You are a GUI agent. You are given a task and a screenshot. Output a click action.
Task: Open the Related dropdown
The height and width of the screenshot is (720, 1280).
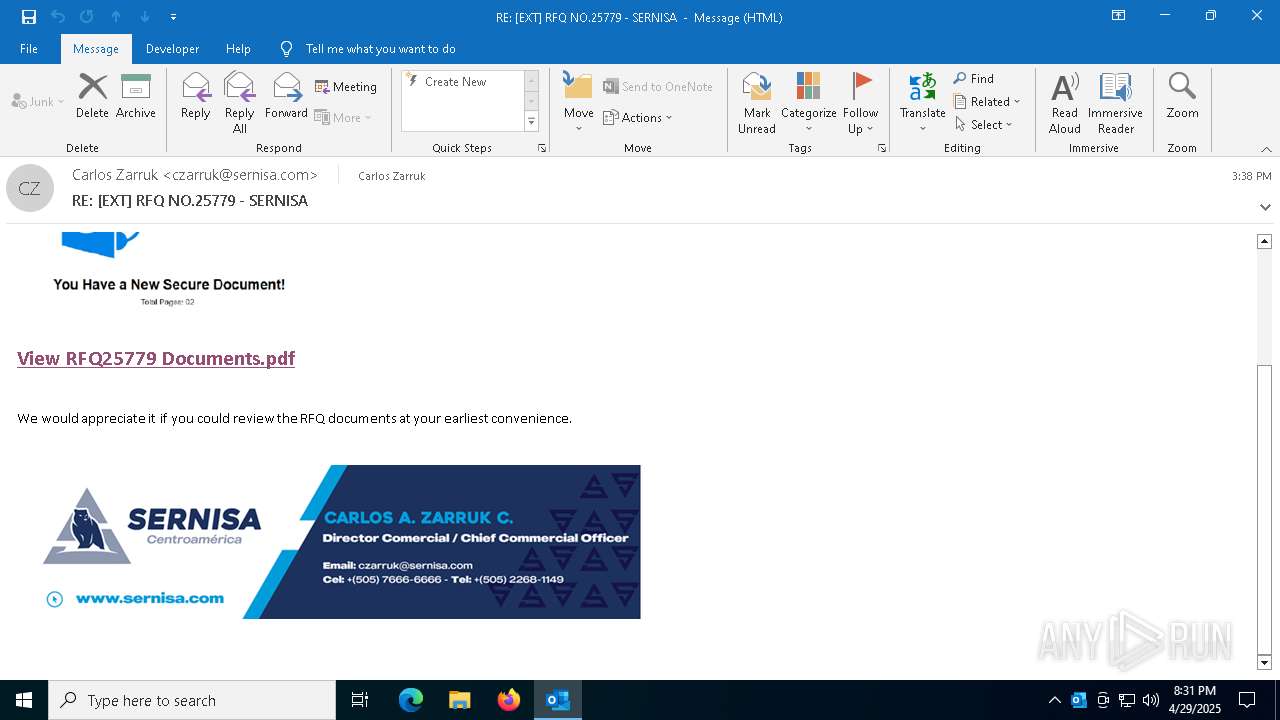coord(987,101)
